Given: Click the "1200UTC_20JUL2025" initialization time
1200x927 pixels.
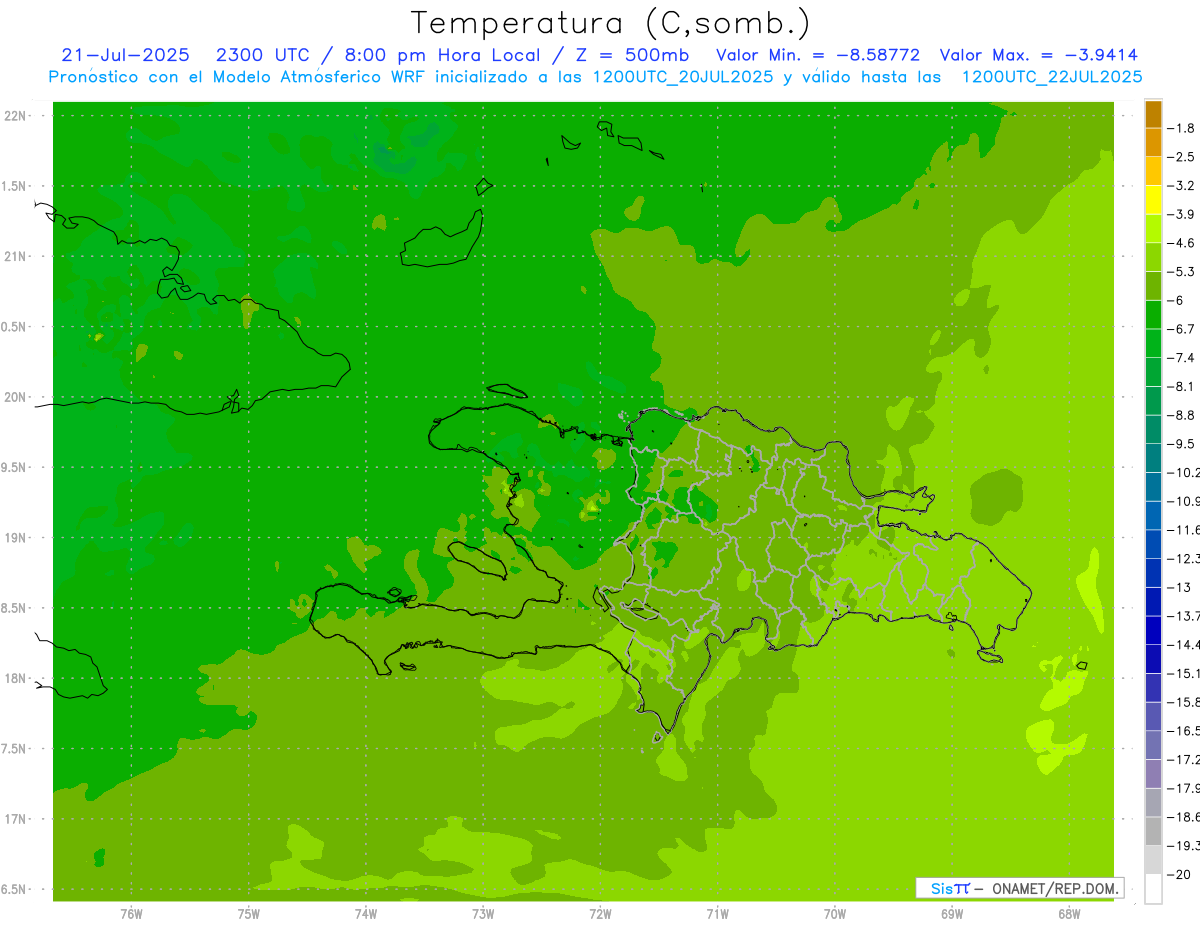Looking at the screenshot, I should click(x=683, y=77).
